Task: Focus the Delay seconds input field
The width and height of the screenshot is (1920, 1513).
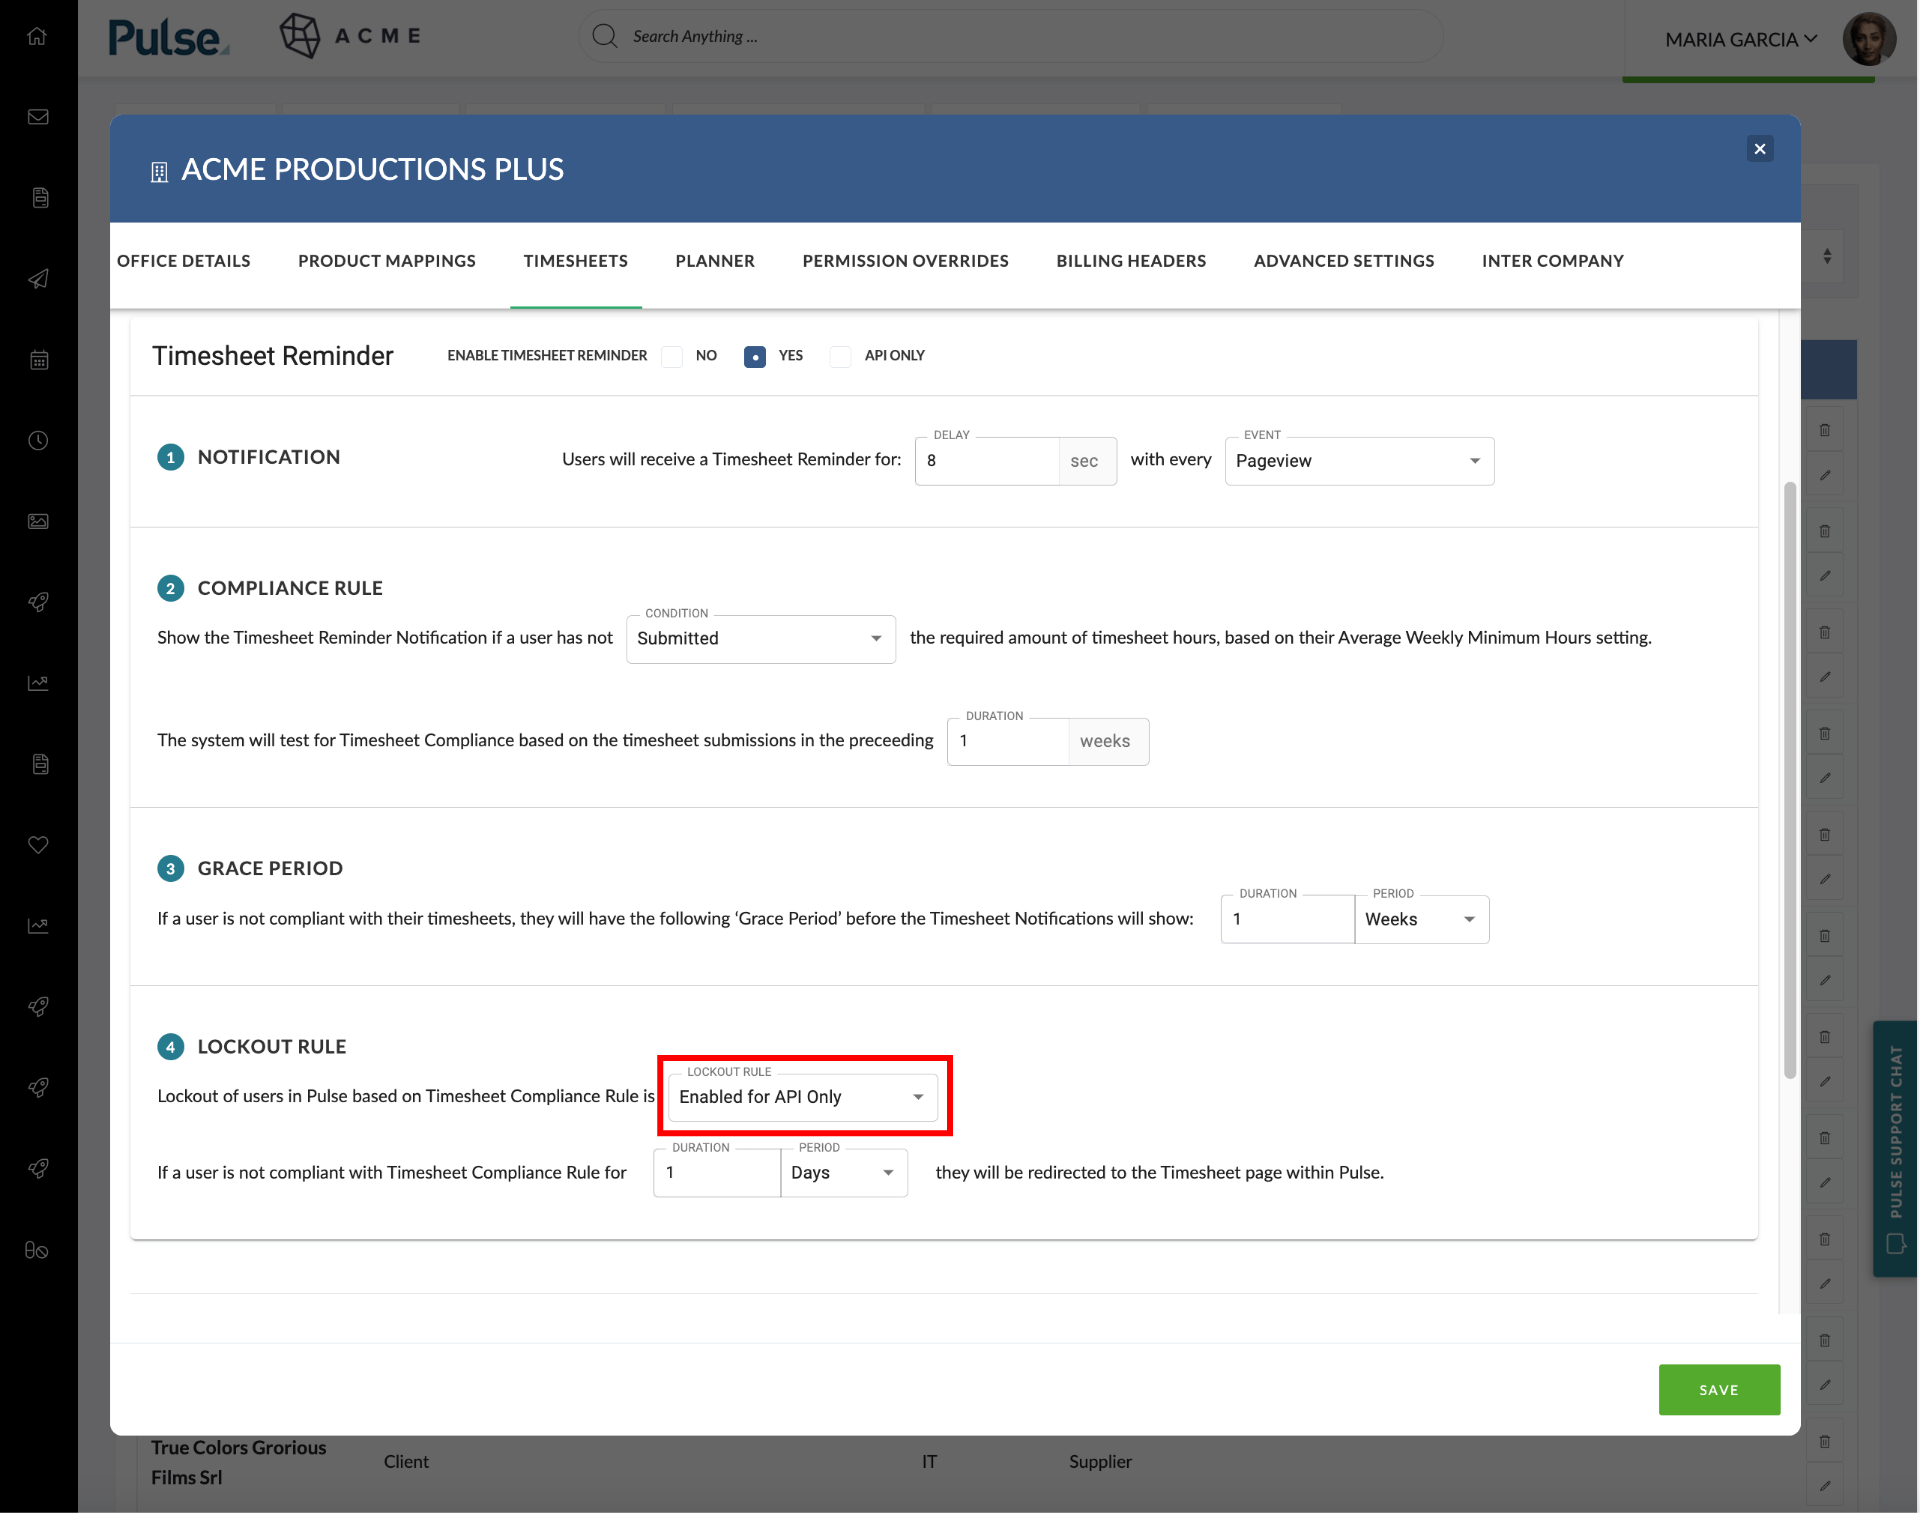Action: (x=986, y=461)
